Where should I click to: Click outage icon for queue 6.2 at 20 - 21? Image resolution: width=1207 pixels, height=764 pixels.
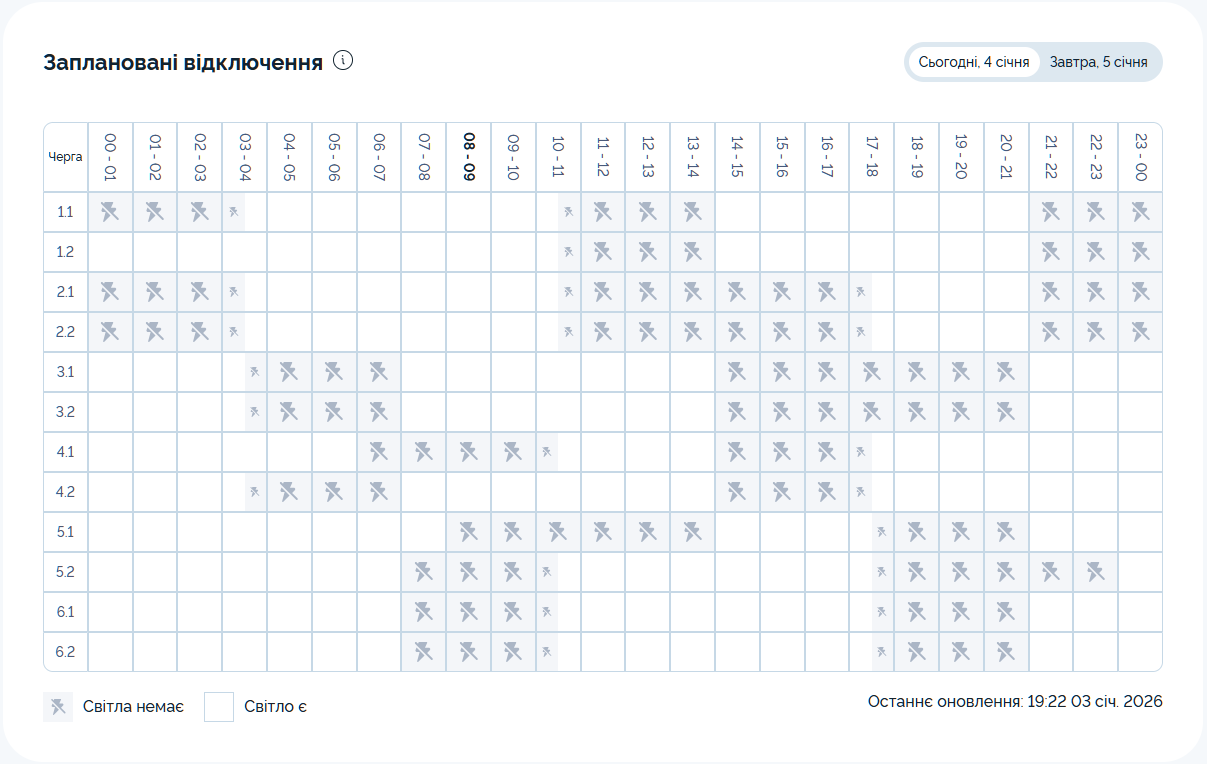(x=1006, y=652)
